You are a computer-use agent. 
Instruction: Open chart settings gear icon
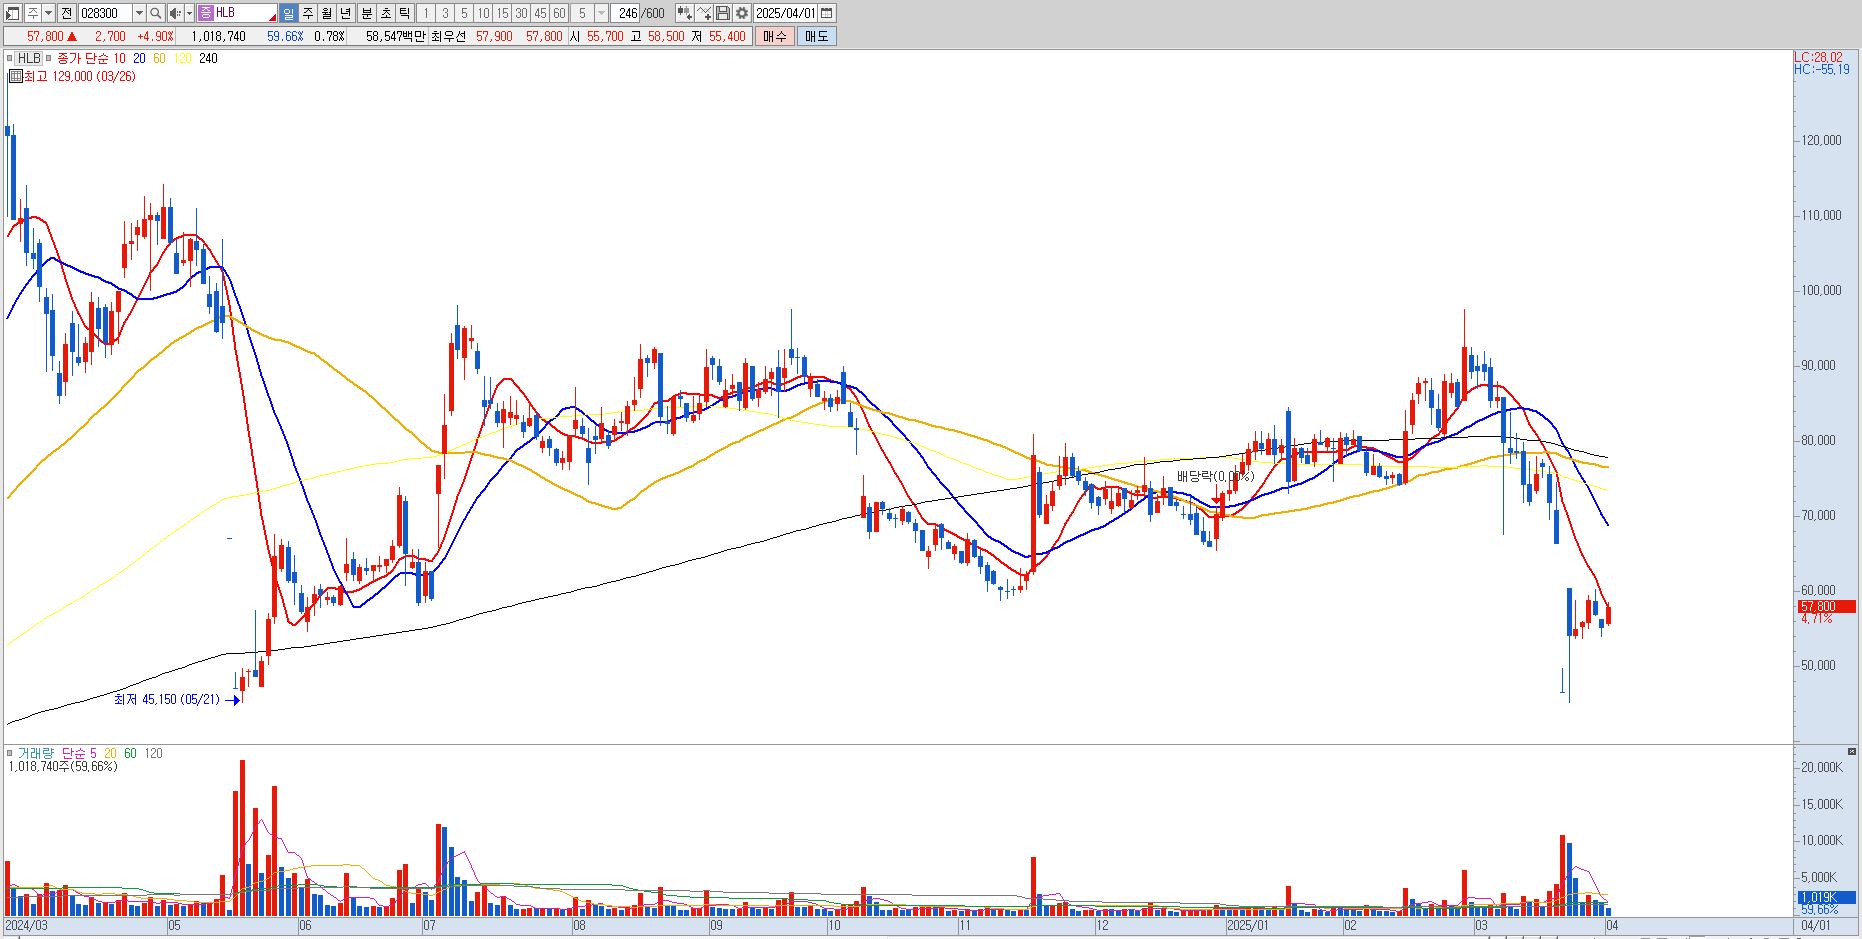(x=742, y=13)
